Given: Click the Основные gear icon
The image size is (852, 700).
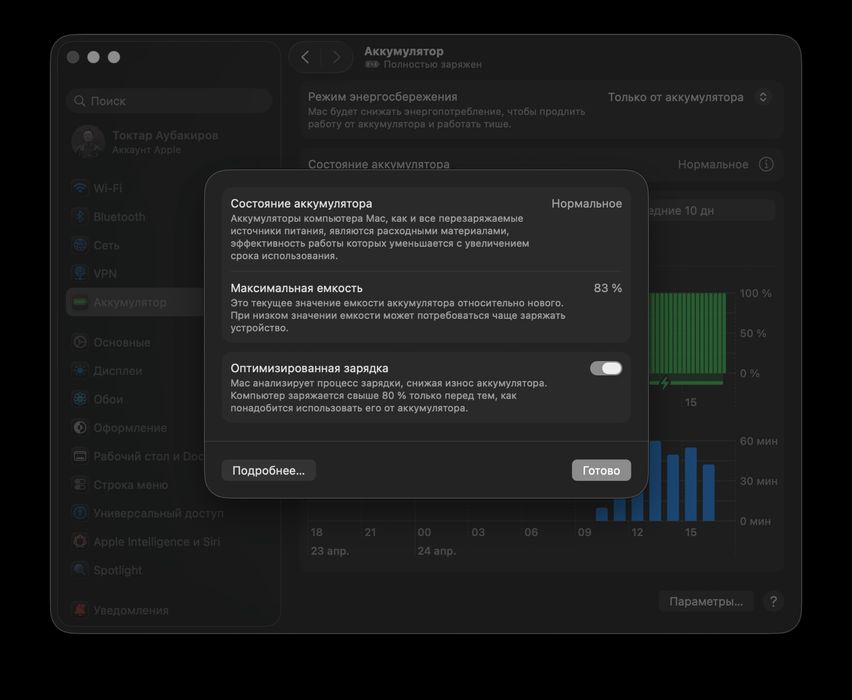Looking at the screenshot, I should [80, 342].
